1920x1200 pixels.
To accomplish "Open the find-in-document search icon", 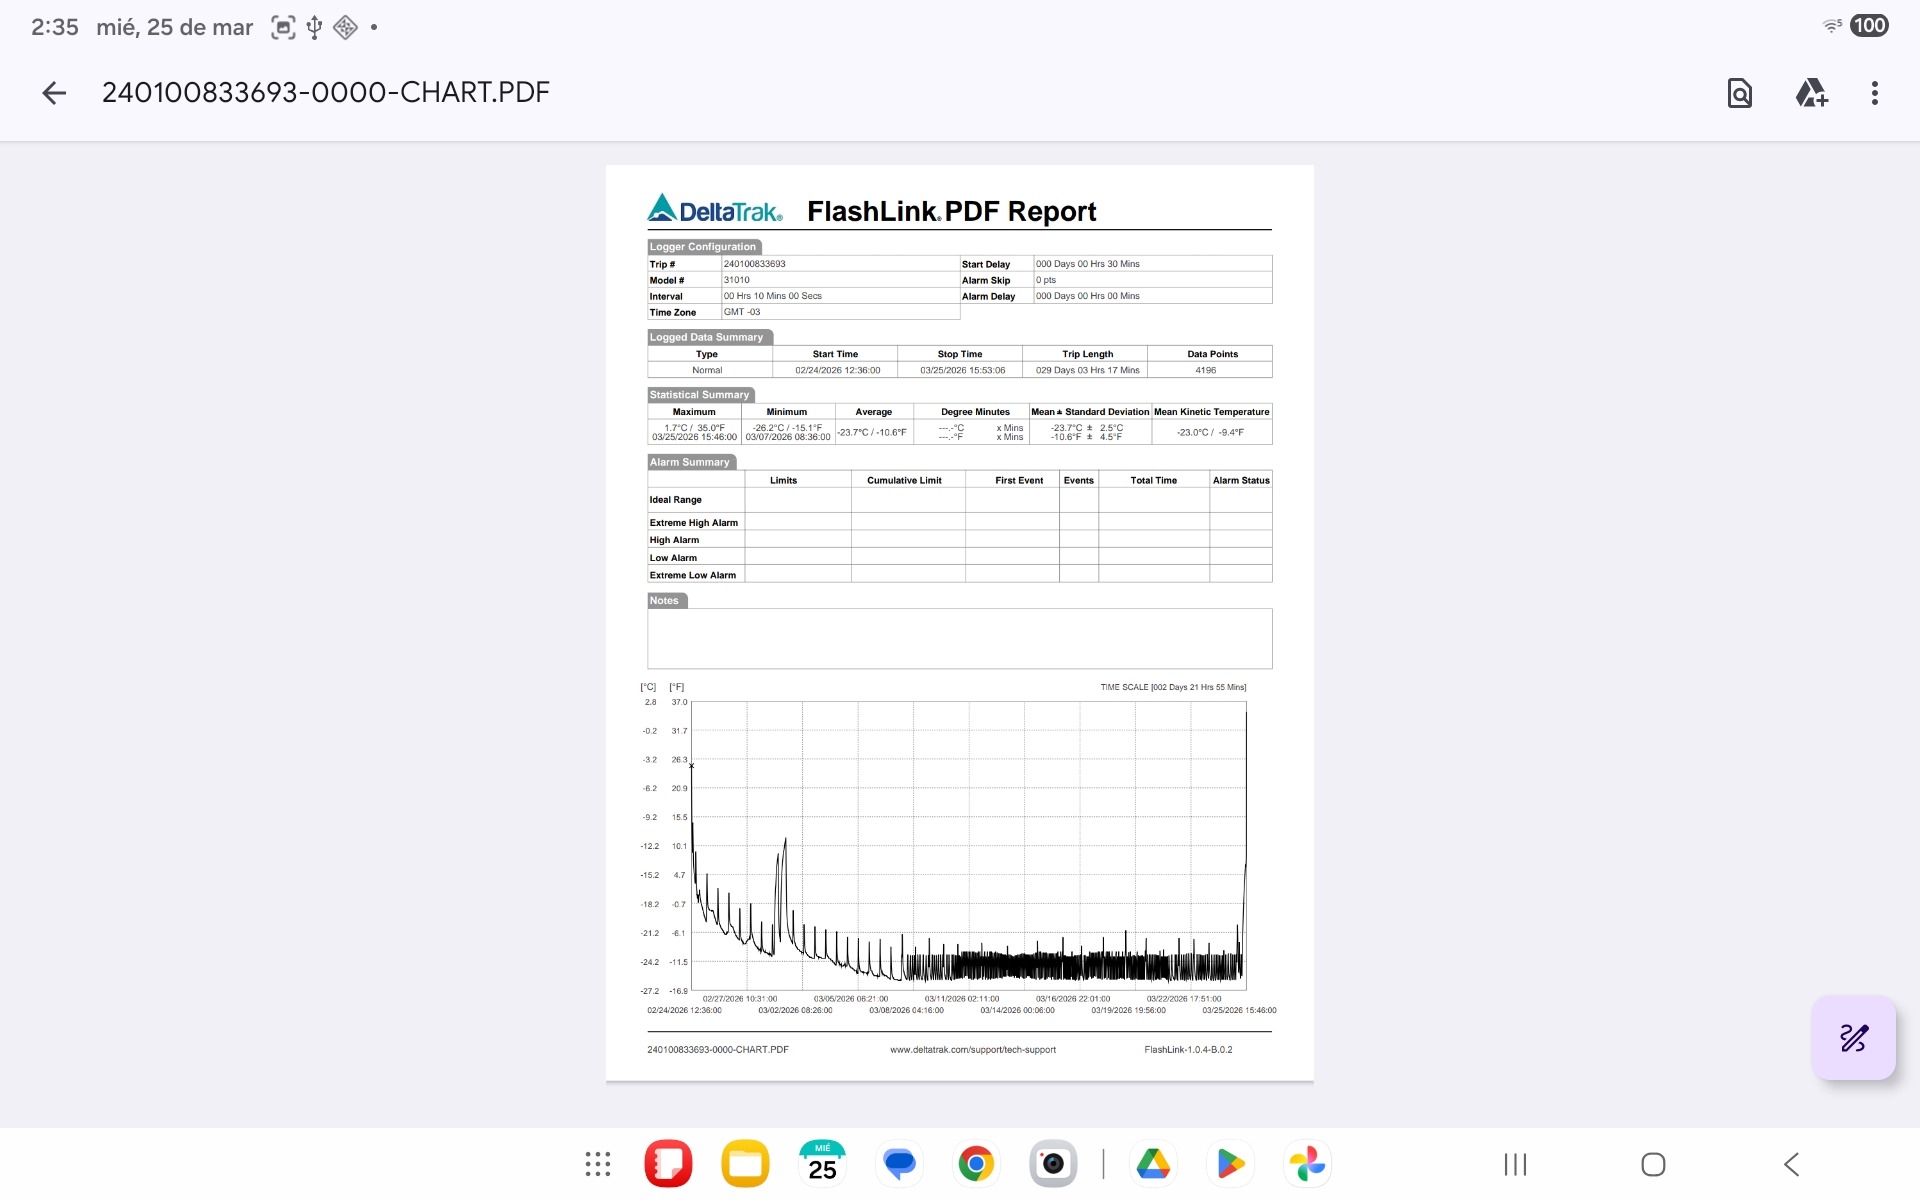I will coord(1740,93).
